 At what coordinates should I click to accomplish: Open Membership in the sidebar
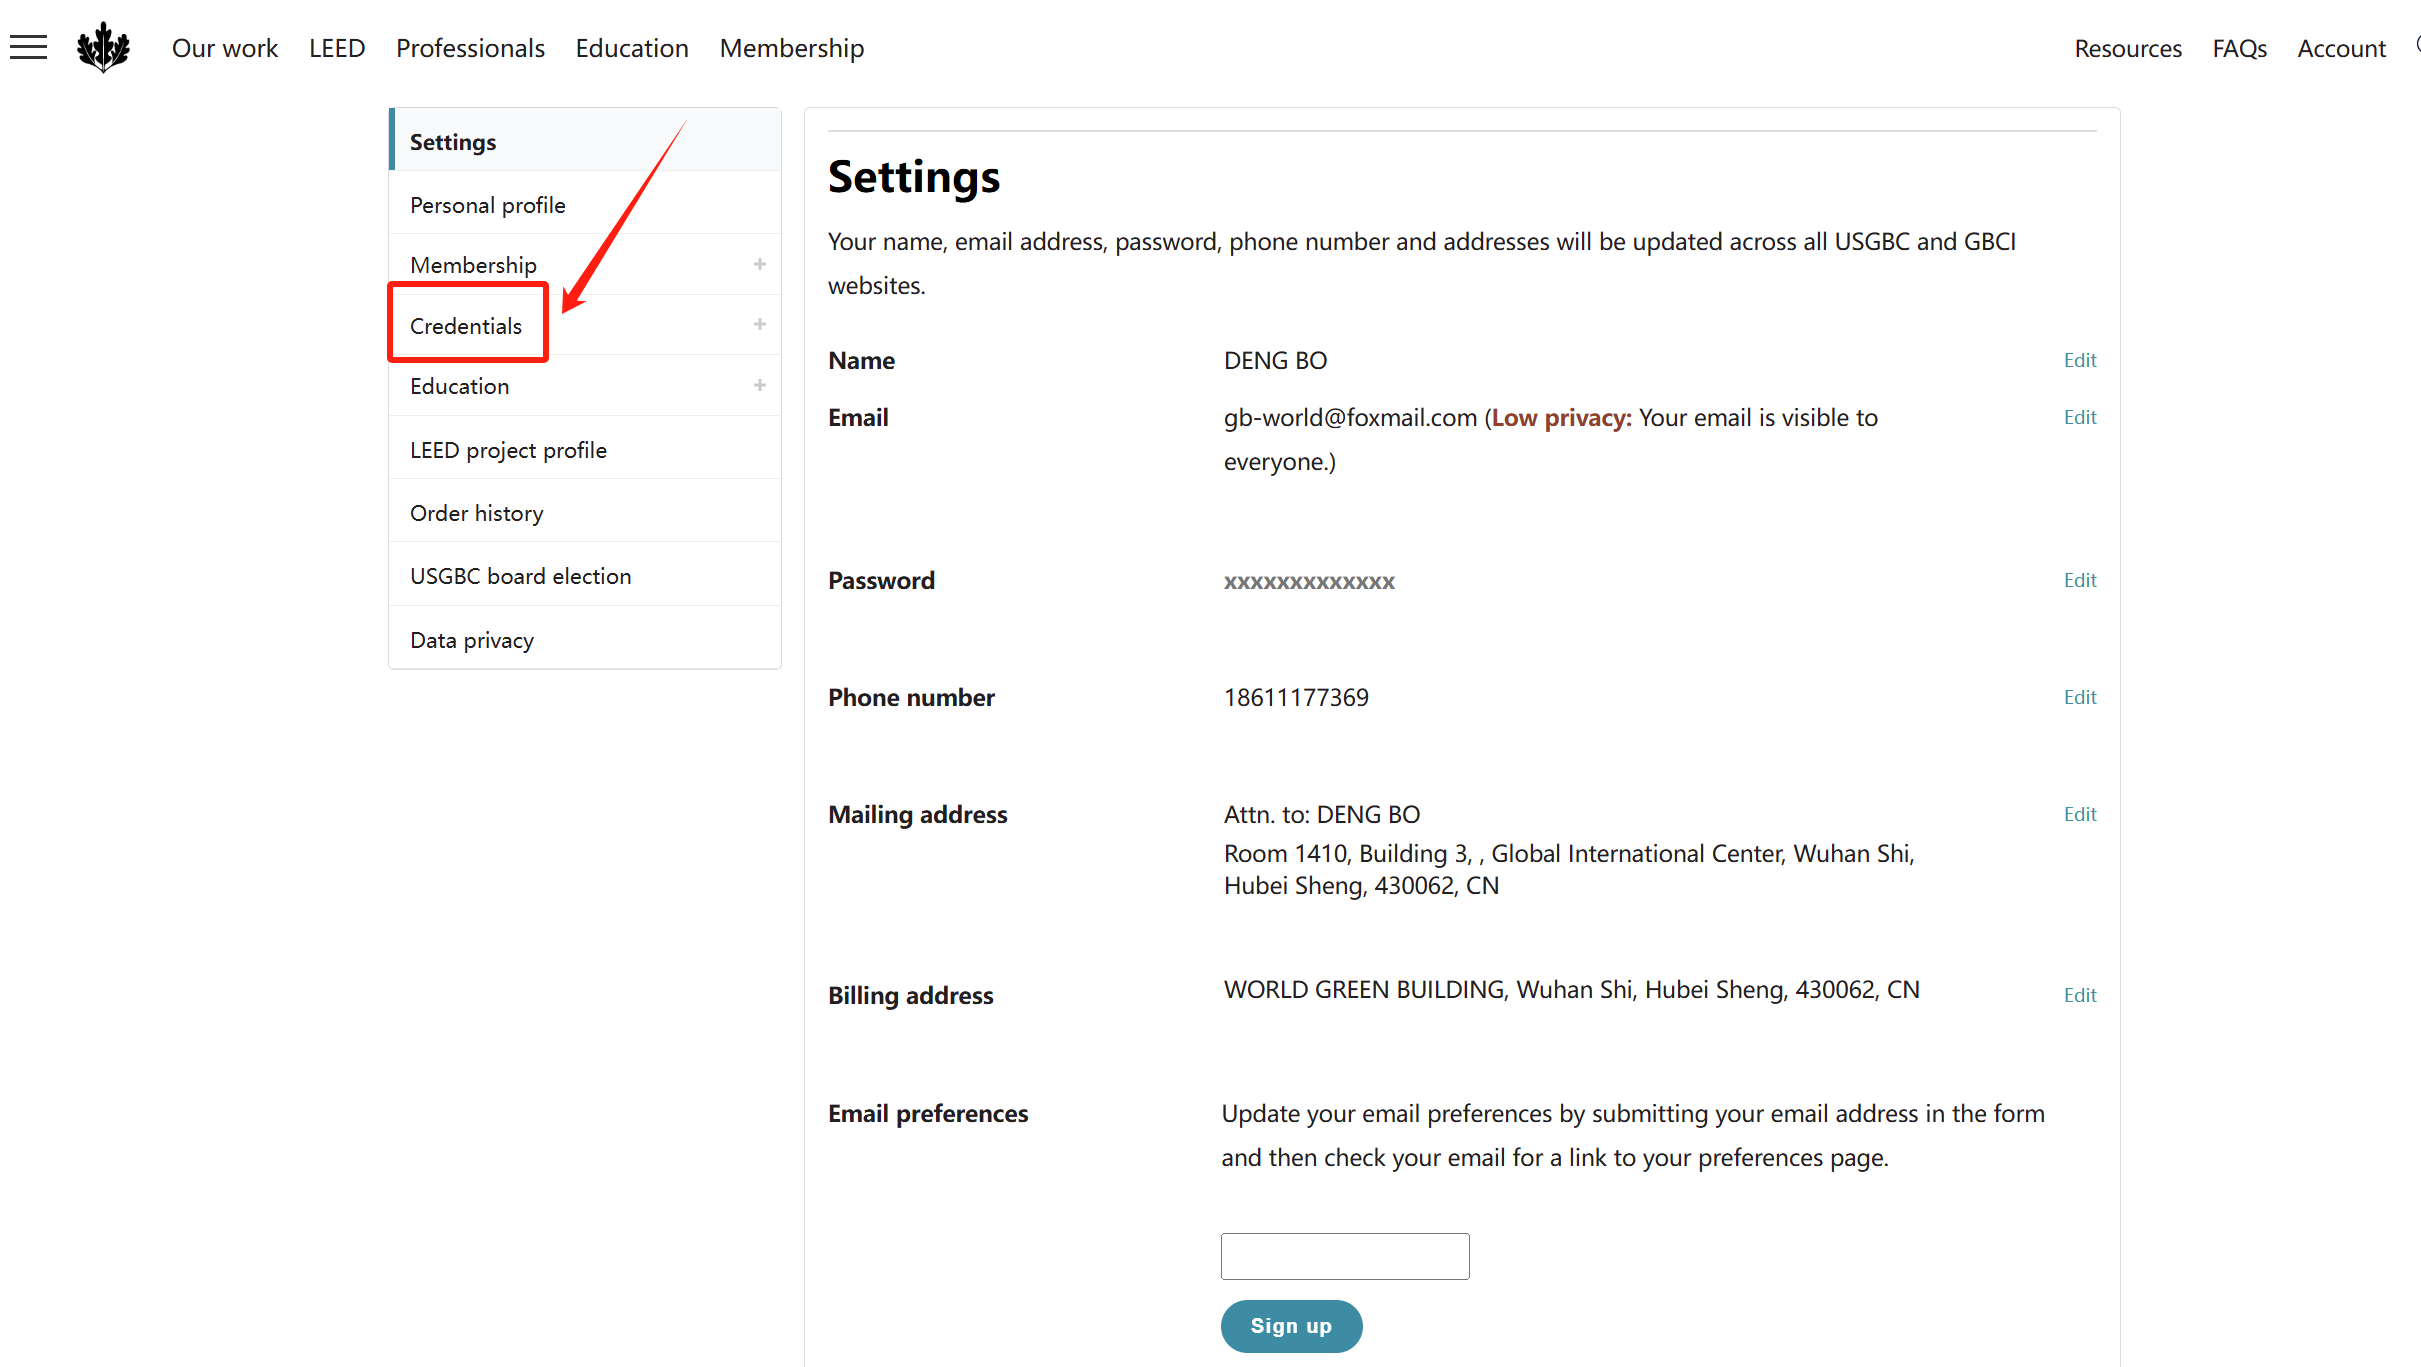point(473,265)
